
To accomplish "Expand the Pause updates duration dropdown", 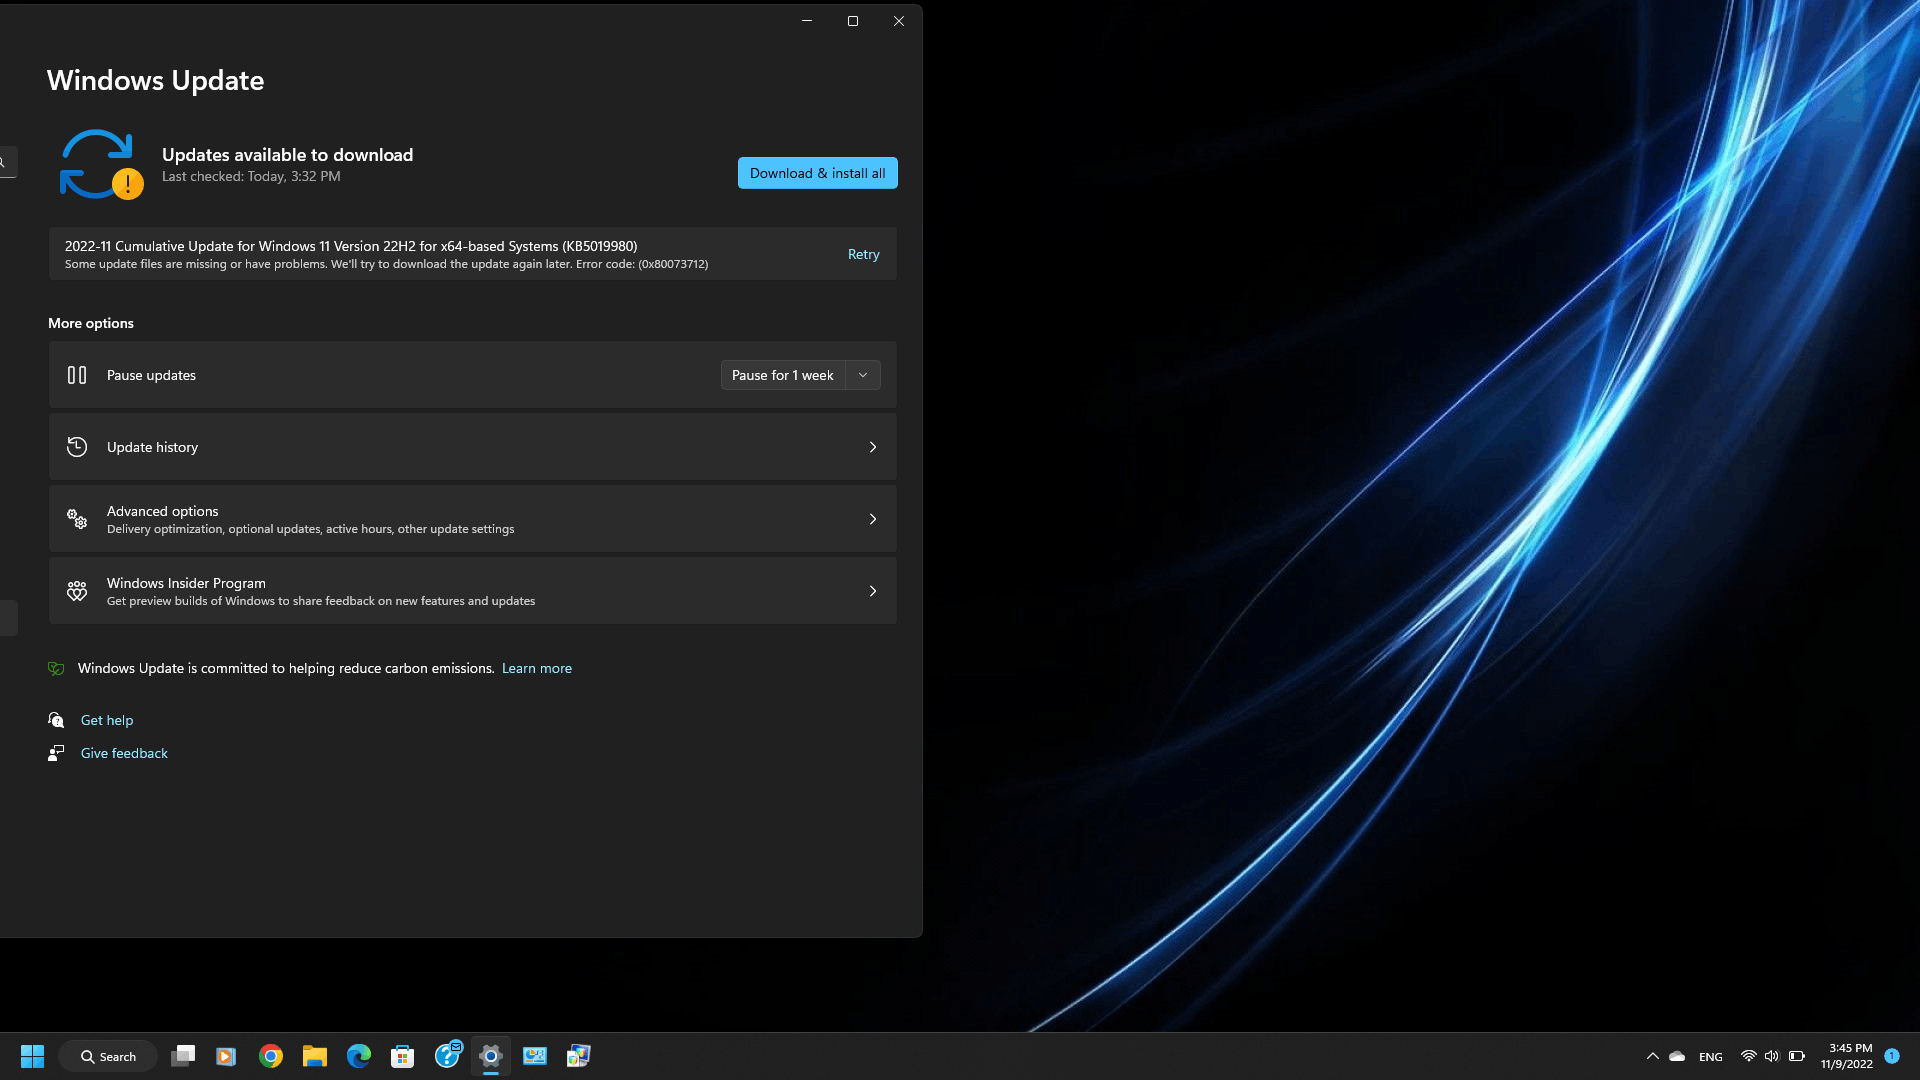I will coord(862,375).
